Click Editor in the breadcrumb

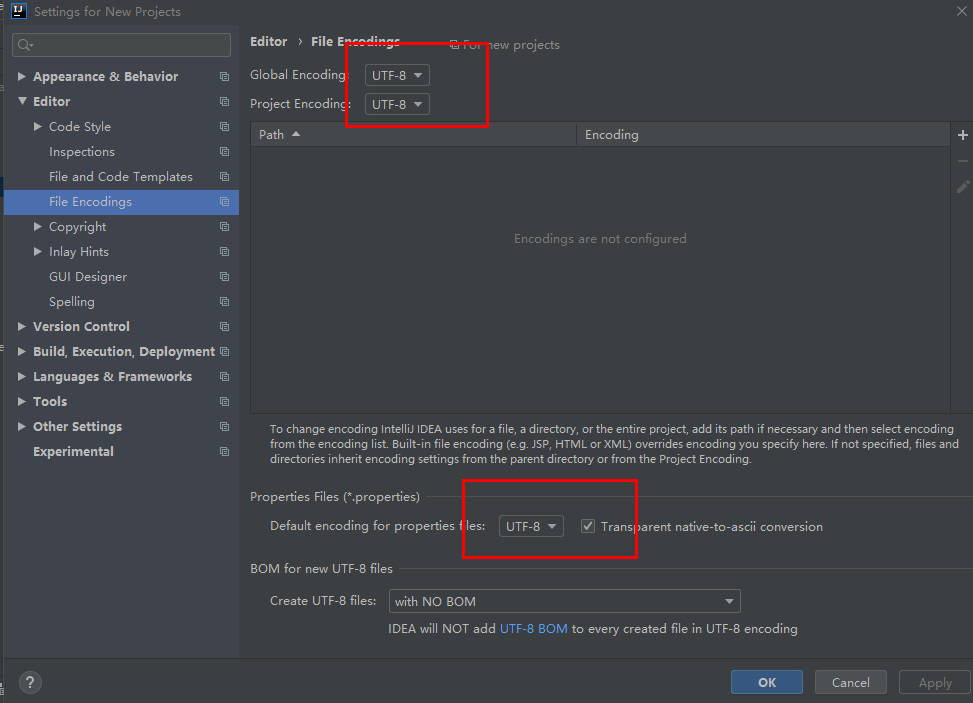[x=269, y=42]
